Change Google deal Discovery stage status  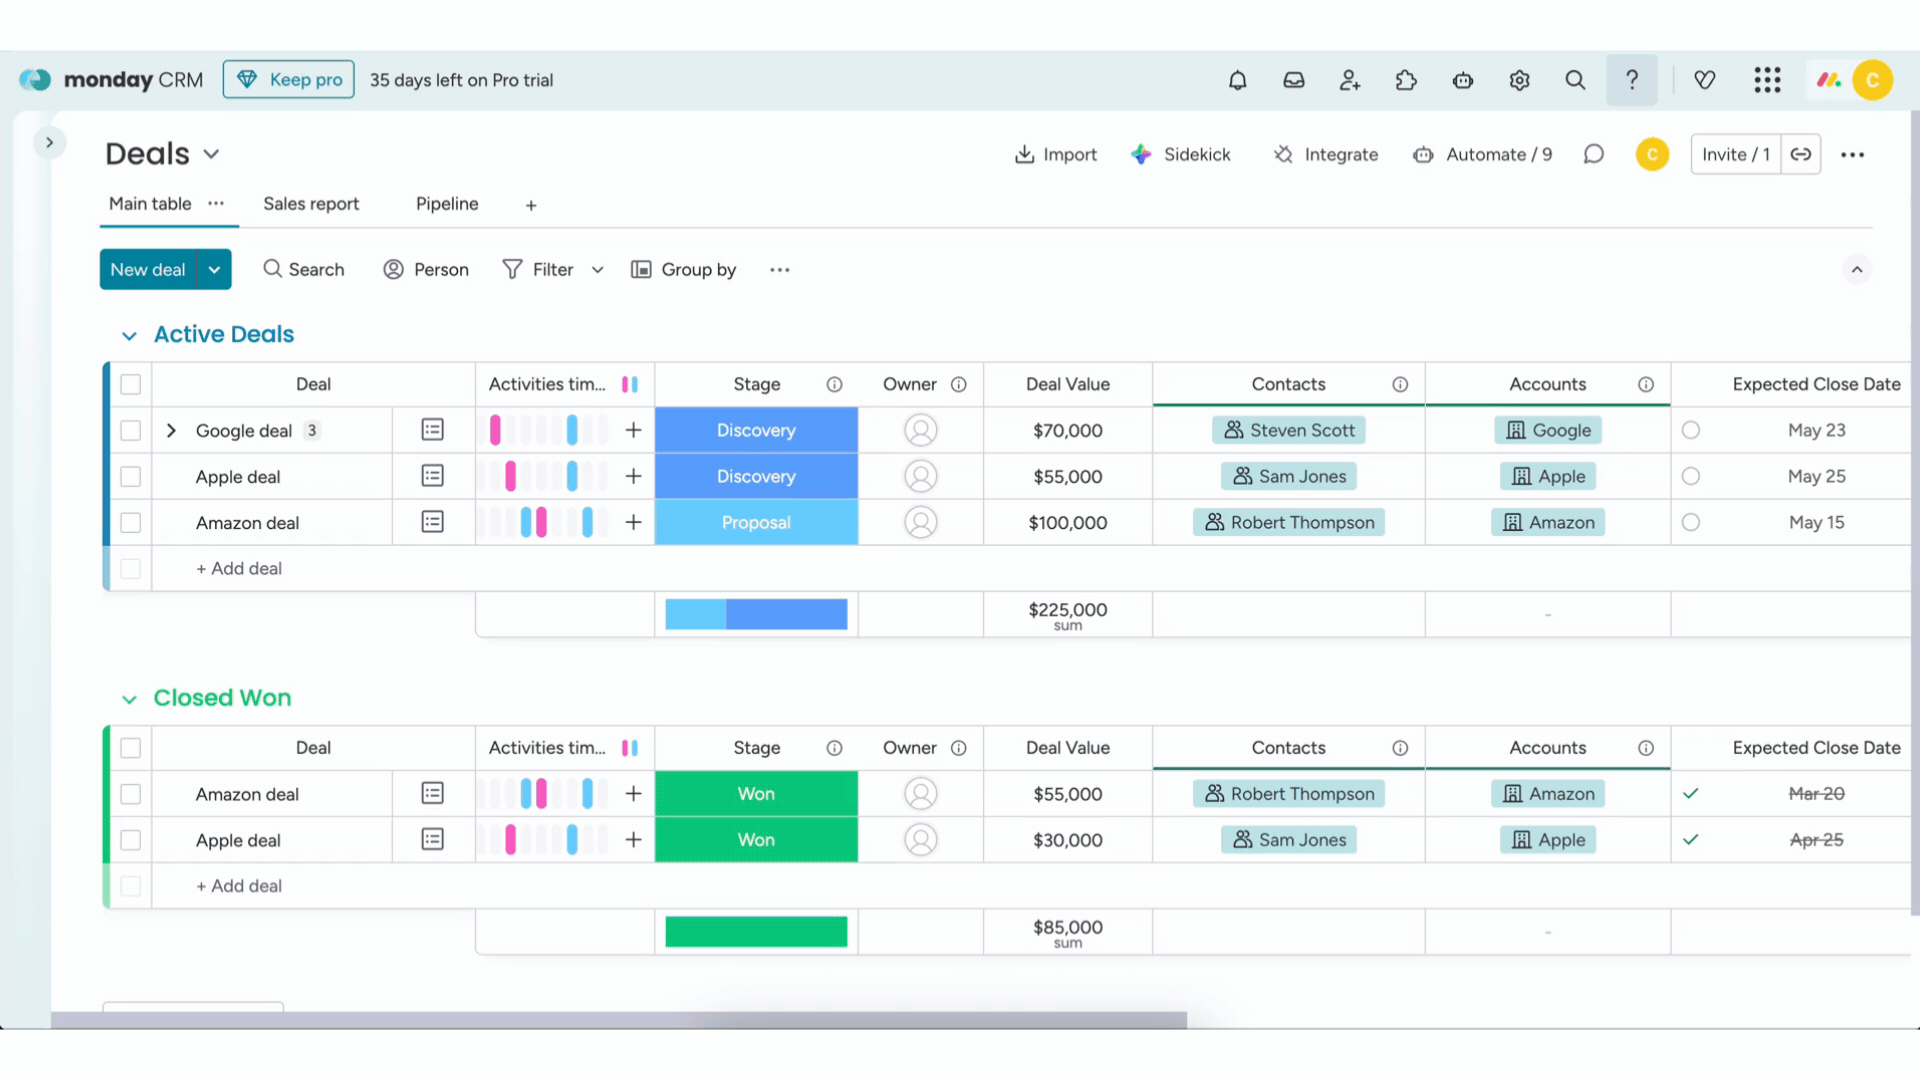(x=756, y=430)
